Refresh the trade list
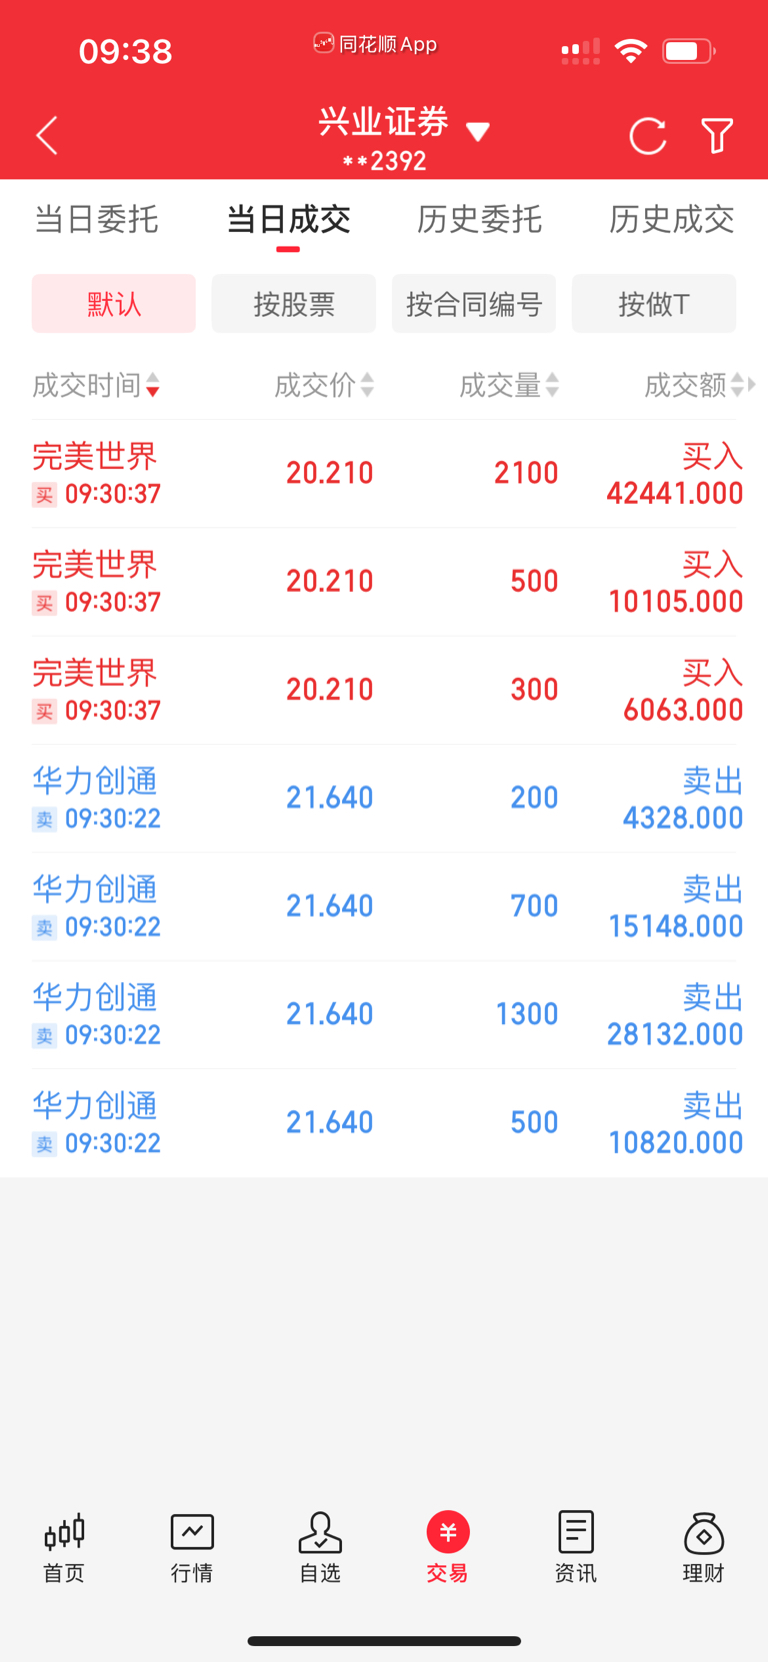The image size is (768, 1663). [647, 136]
